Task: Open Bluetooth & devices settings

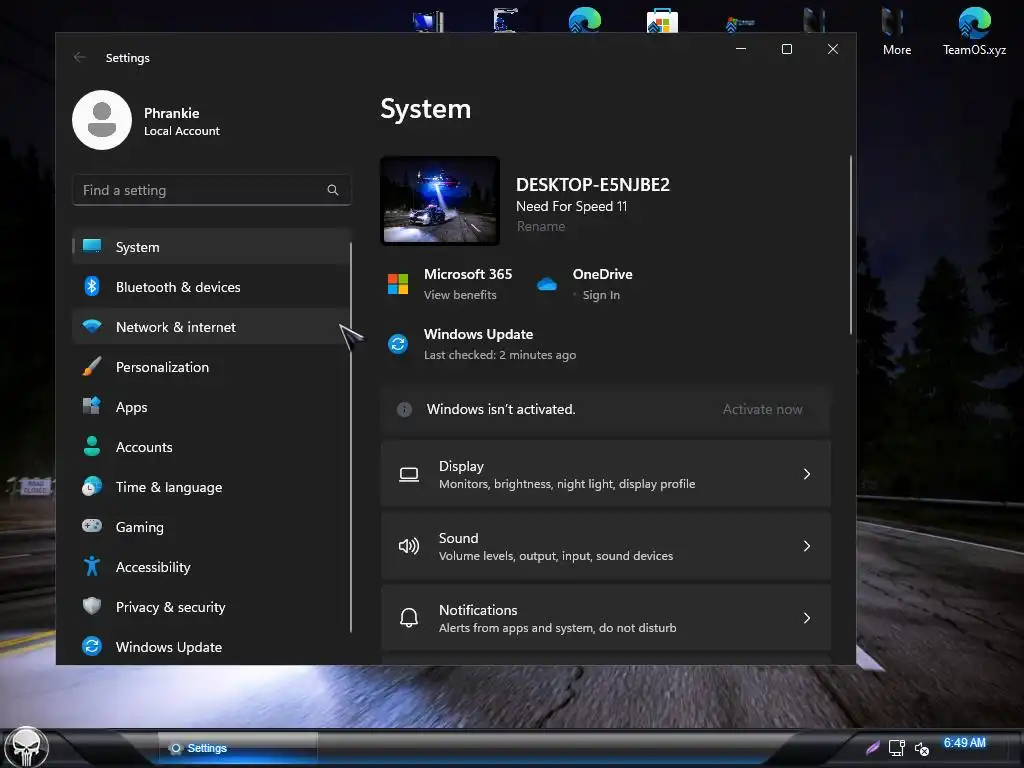Action: 211,287
